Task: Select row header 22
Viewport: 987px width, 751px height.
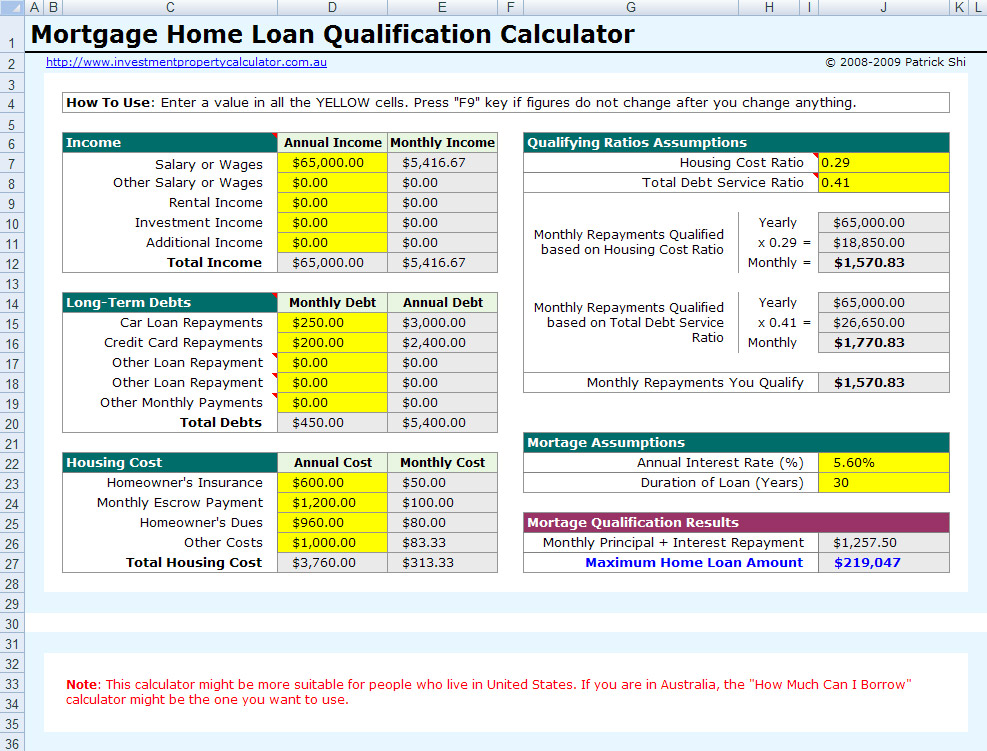Action: (12, 464)
